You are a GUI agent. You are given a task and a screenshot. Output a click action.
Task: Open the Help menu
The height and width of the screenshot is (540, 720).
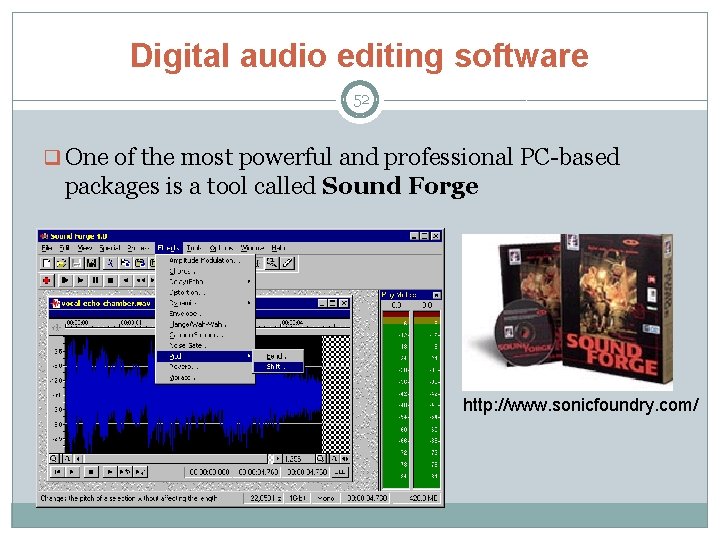pyautogui.click(x=278, y=248)
